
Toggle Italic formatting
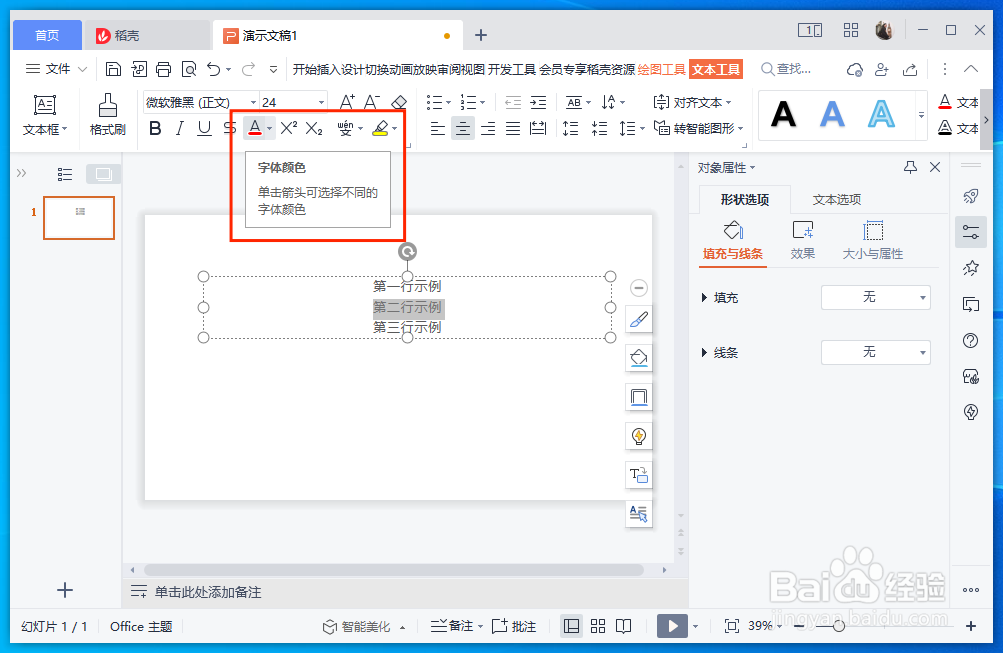click(x=180, y=129)
